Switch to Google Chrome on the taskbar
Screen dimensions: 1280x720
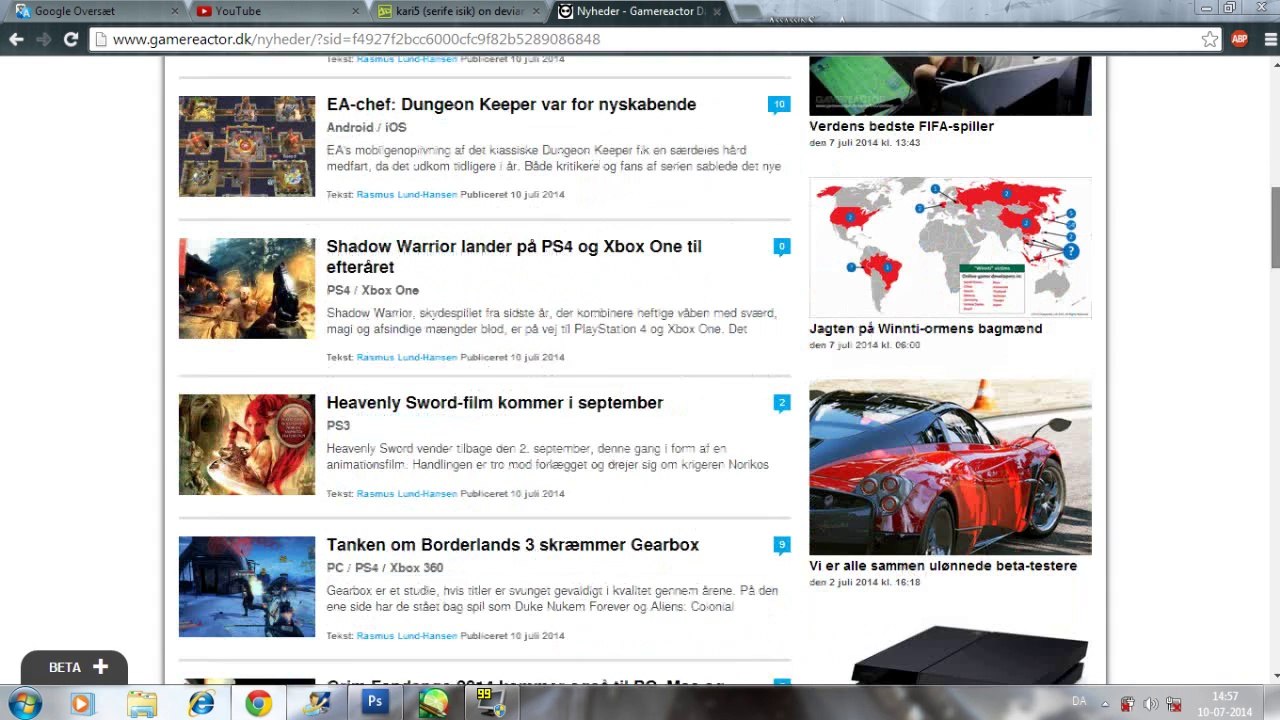click(259, 703)
